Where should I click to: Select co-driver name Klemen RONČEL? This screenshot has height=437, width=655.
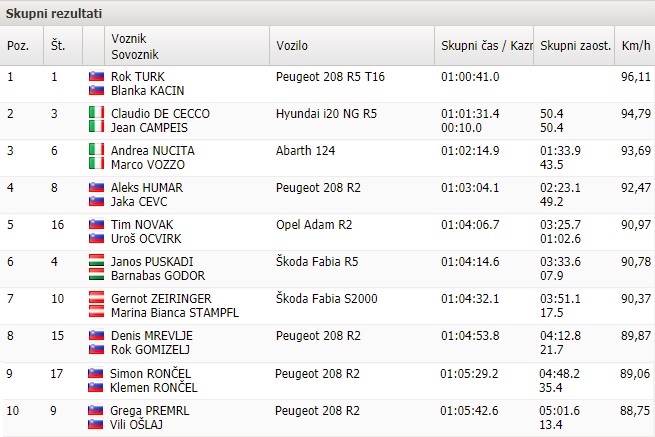click(153, 387)
